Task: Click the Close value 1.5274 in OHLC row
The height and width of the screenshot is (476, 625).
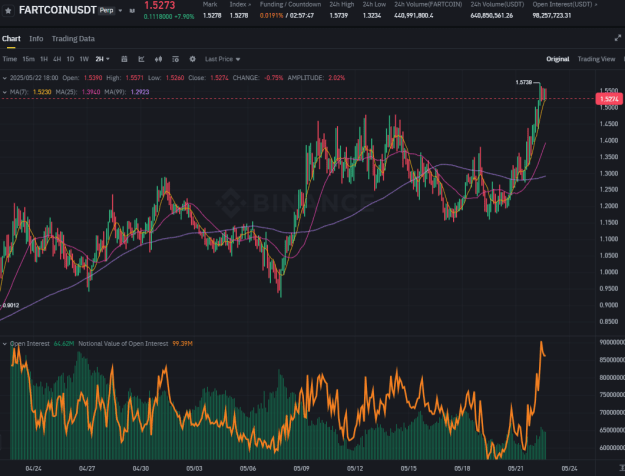Action: click(x=219, y=78)
